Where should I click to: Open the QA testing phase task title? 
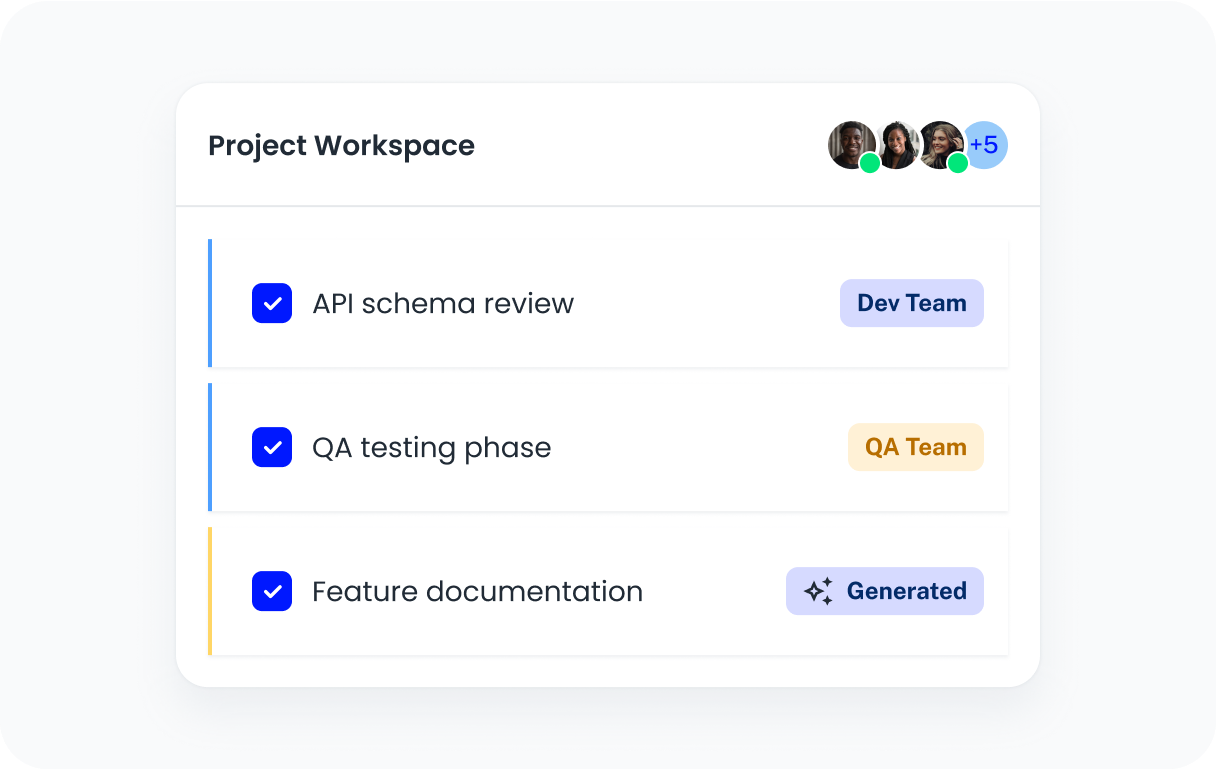click(x=431, y=447)
